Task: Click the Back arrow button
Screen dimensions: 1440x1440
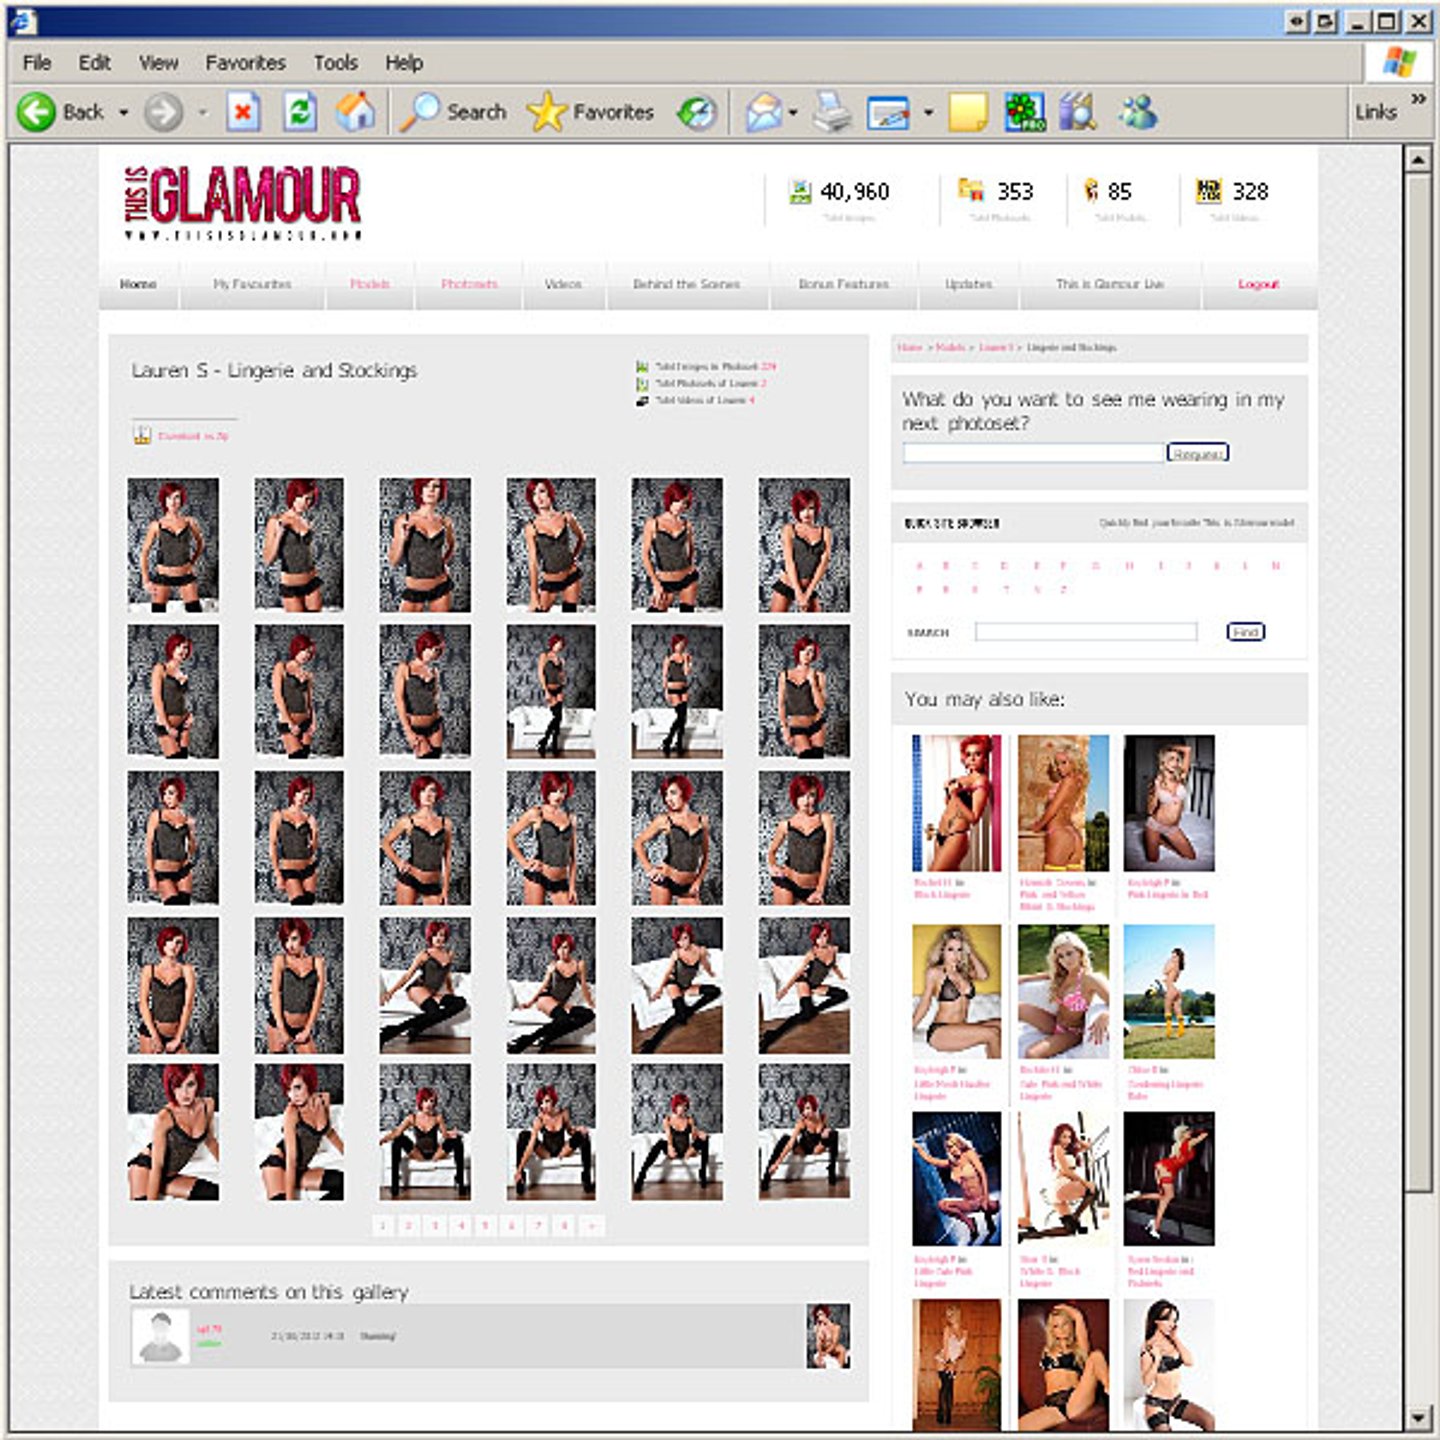Action: point(37,112)
